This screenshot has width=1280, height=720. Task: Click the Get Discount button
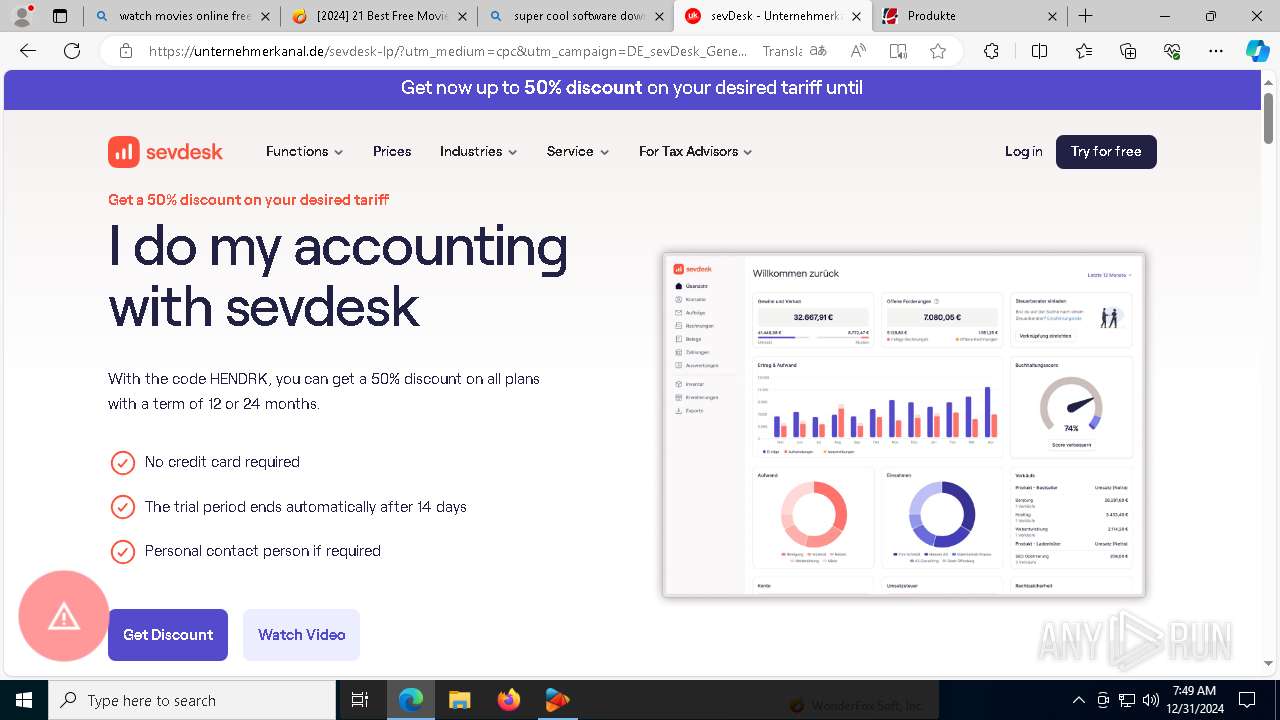(168, 635)
